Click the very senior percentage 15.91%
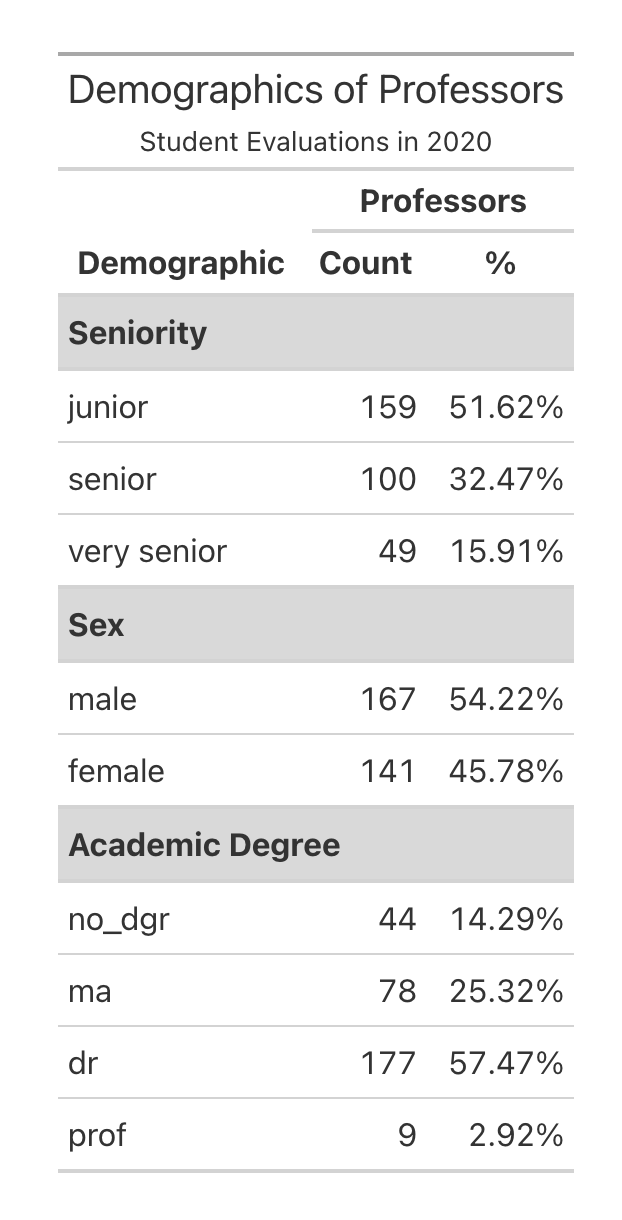The height and width of the screenshot is (1220, 622). point(507,551)
